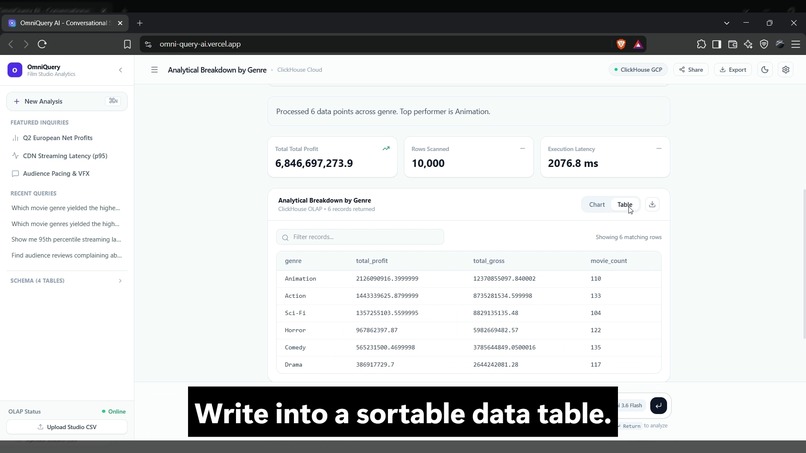Reload the browser page
This screenshot has width=806, height=453.
(x=42, y=44)
